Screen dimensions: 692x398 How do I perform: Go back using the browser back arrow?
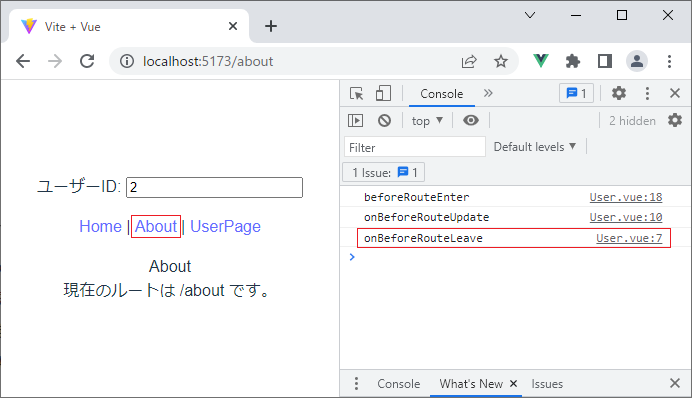pos(23,61)
